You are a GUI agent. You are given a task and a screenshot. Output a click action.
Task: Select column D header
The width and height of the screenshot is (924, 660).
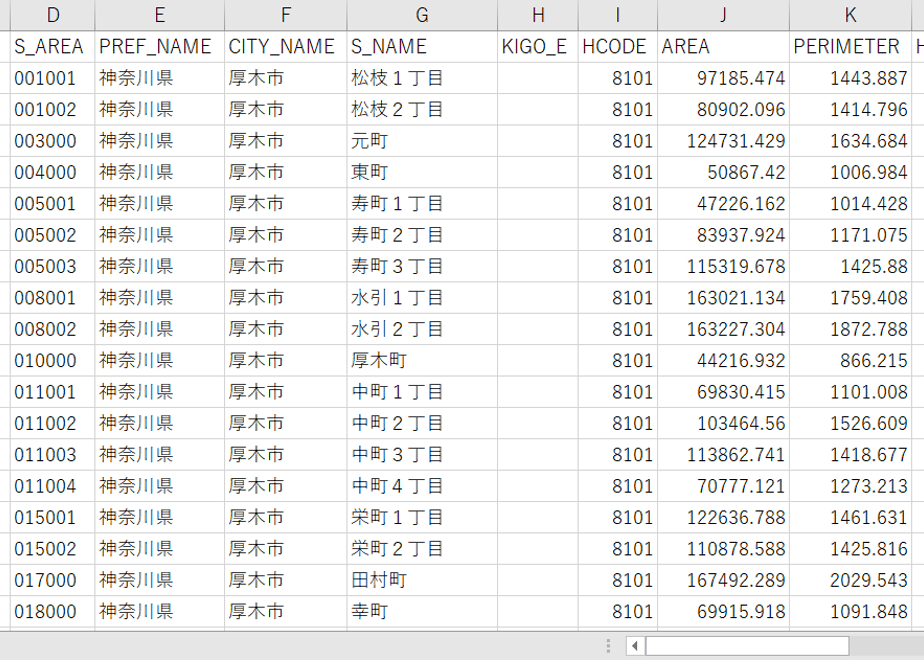tap(52, 15)
